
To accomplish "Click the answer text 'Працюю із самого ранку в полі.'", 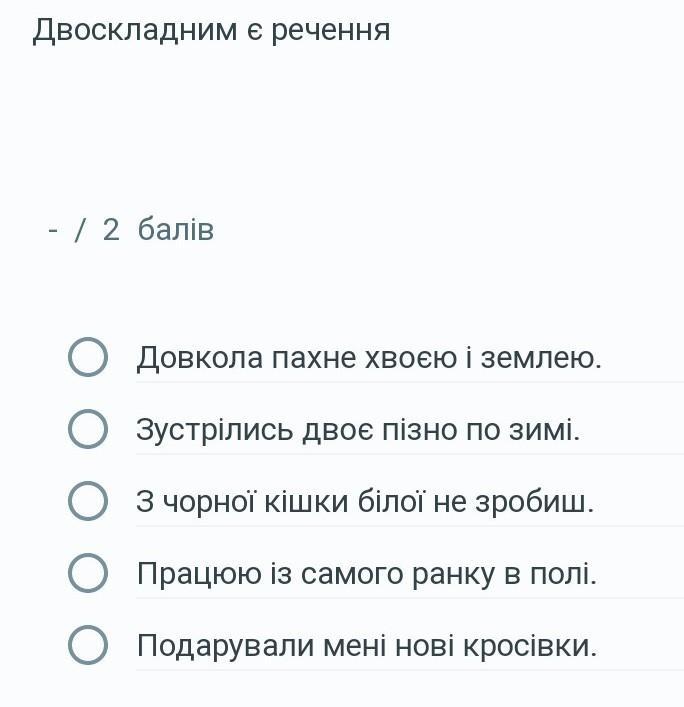I will point(366,574).
